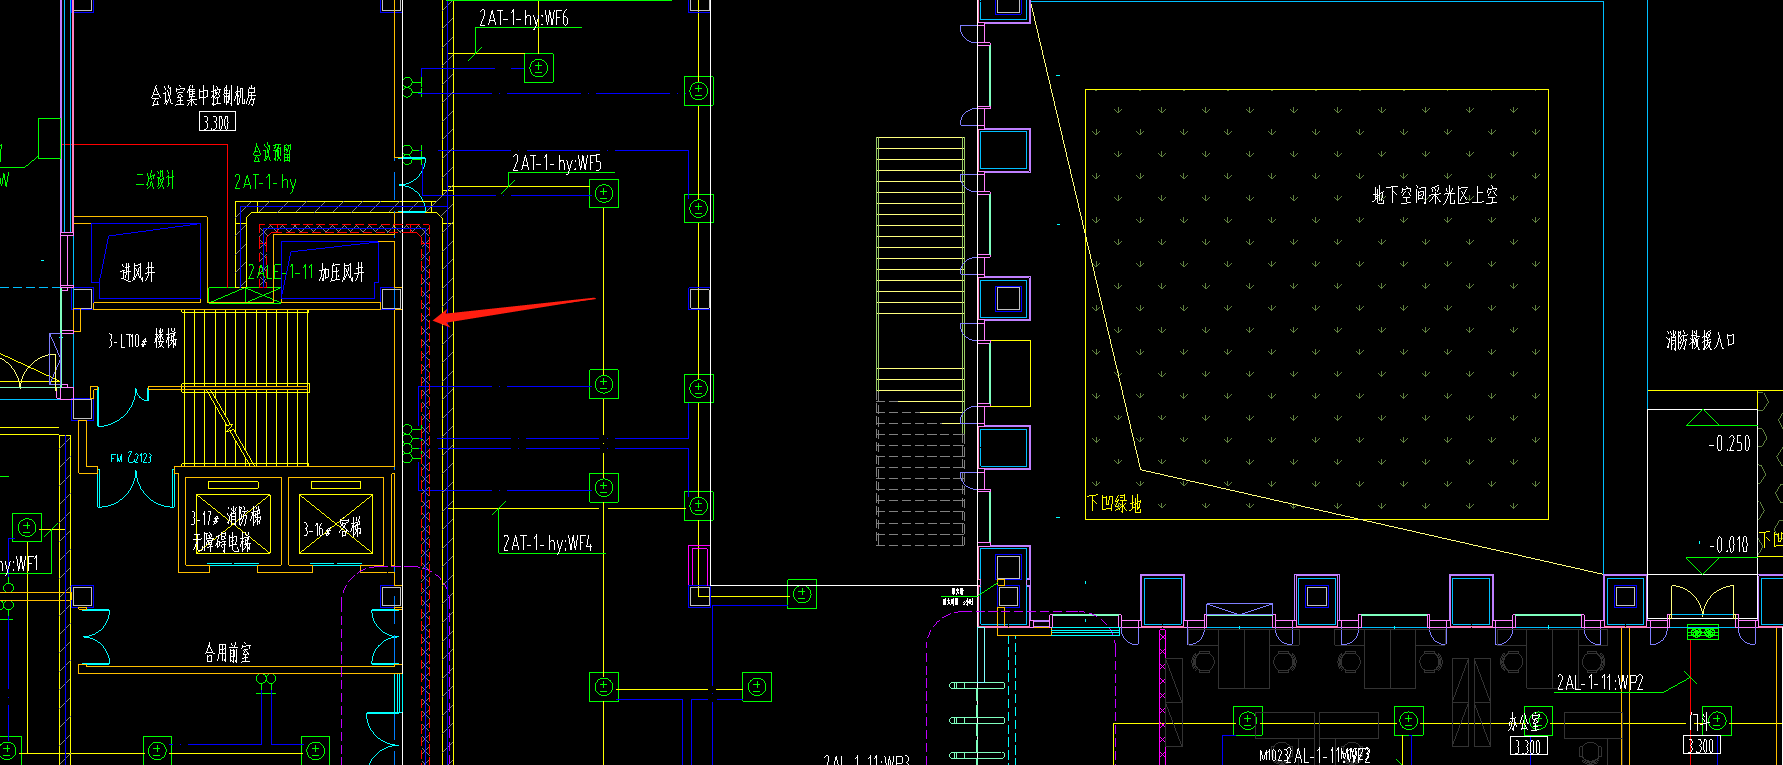Select the 3-16# 客梯 elevator label
This screenshot has width=1783, height=765.
click(333, 529)
